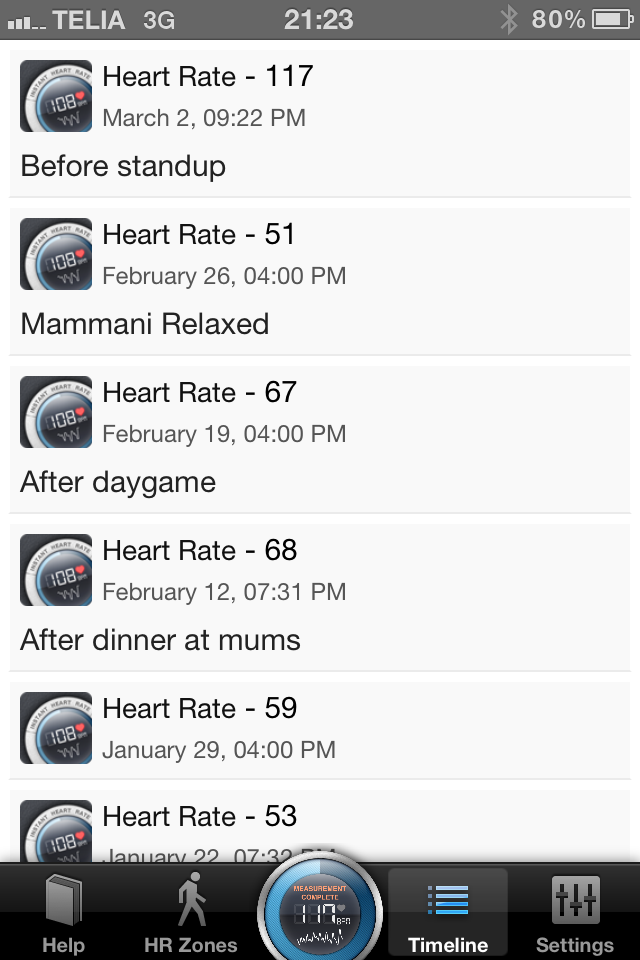The height and width of the screenshot is (960, 640).
Task: Tap the battery indicator in status bar
Action: (612, 20)
